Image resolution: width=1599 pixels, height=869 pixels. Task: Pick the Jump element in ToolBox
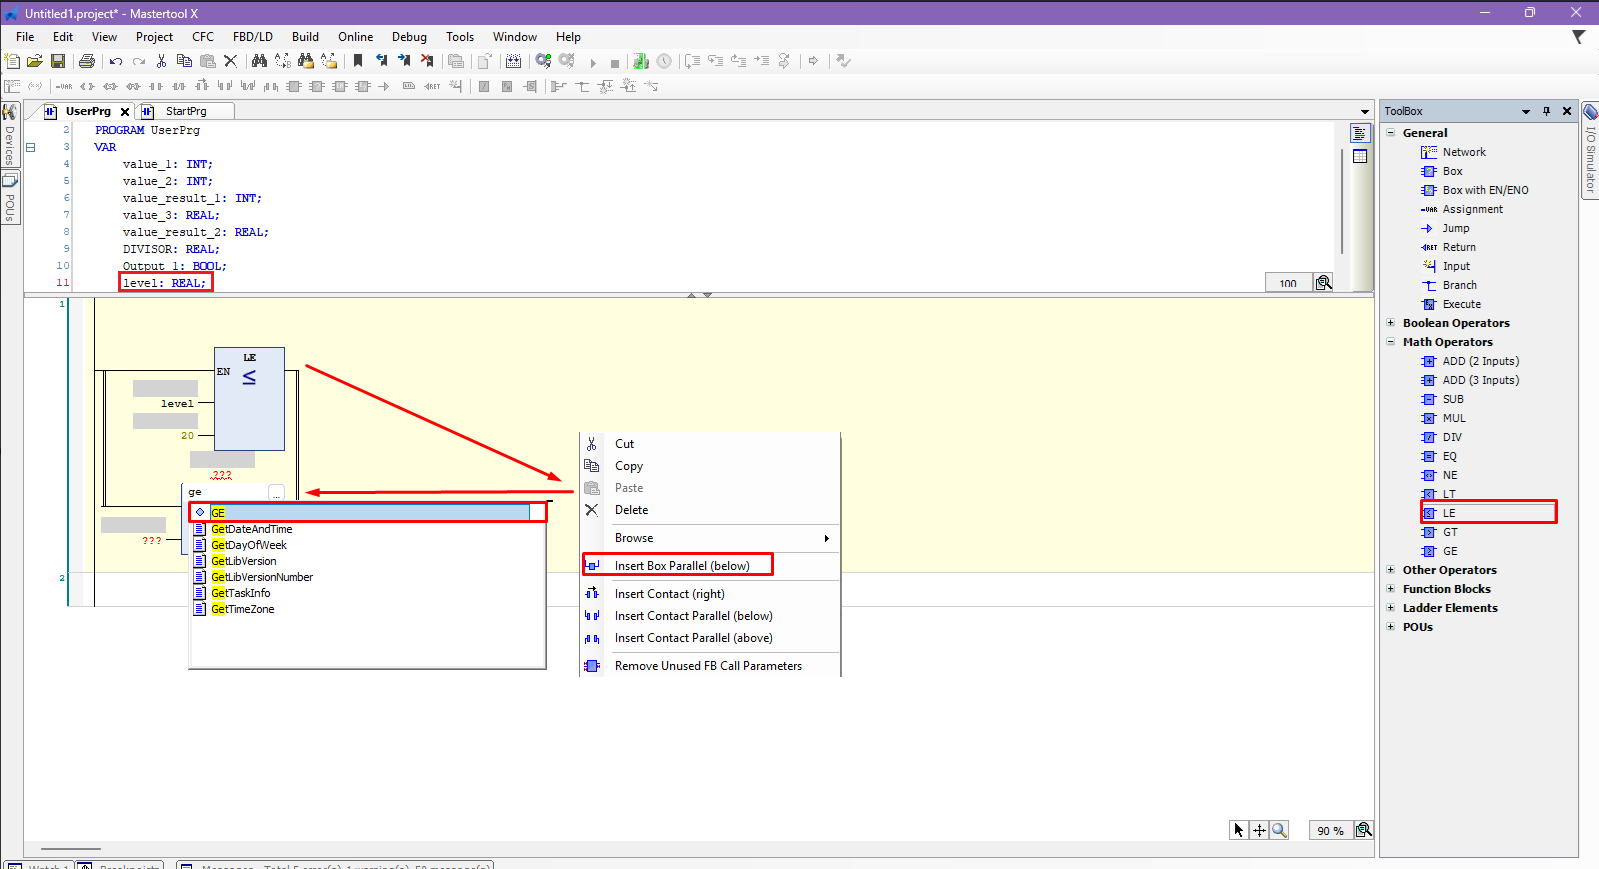point(1455,228)
